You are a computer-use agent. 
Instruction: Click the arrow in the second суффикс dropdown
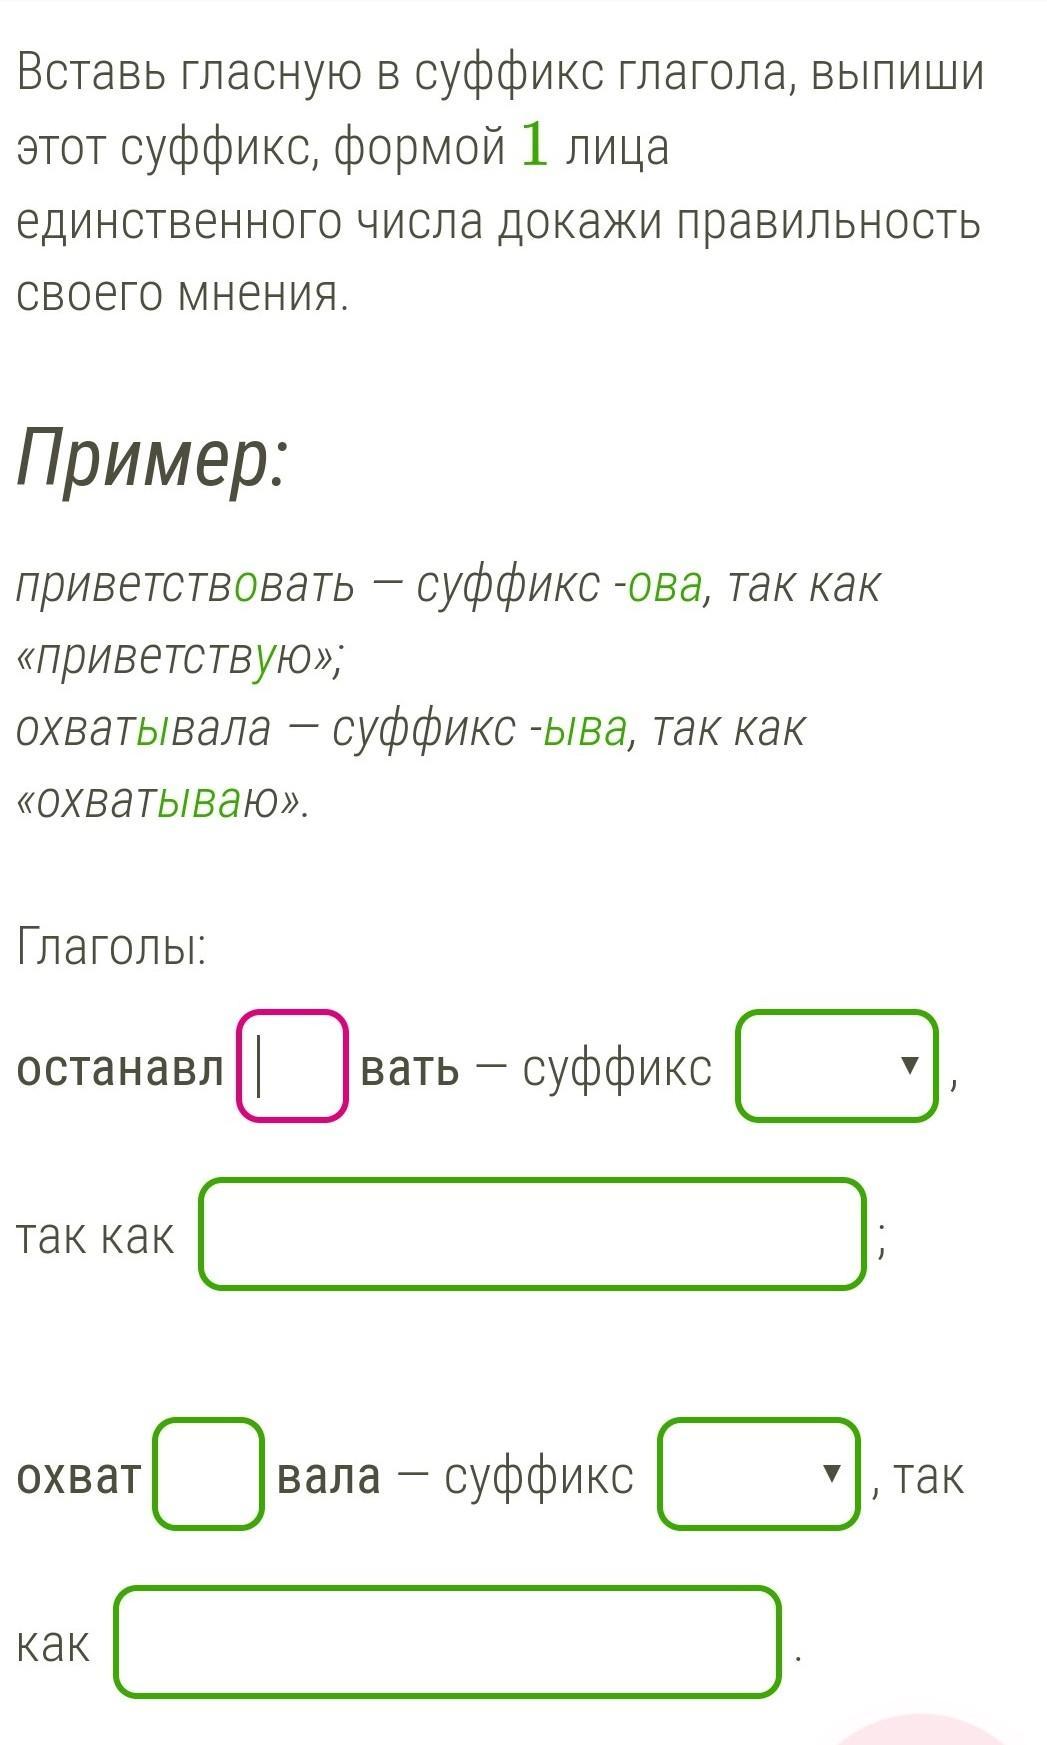pos(830,1473)
